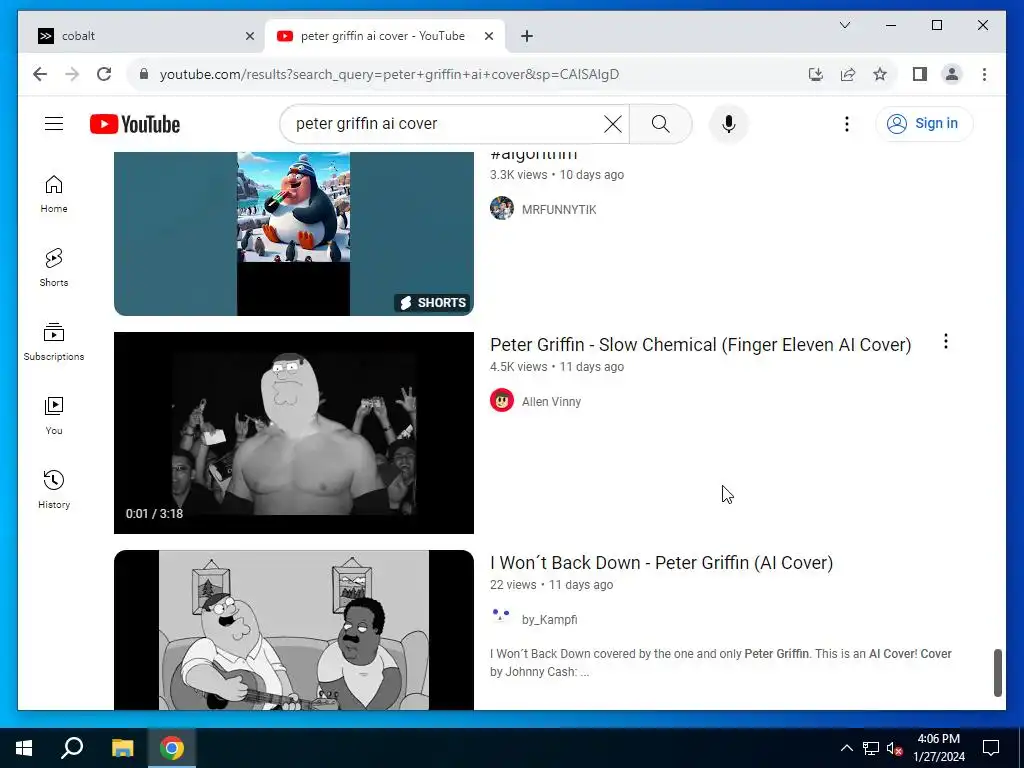Go back with the browser back arrow
1024x768 pixels.
(40, 74)
